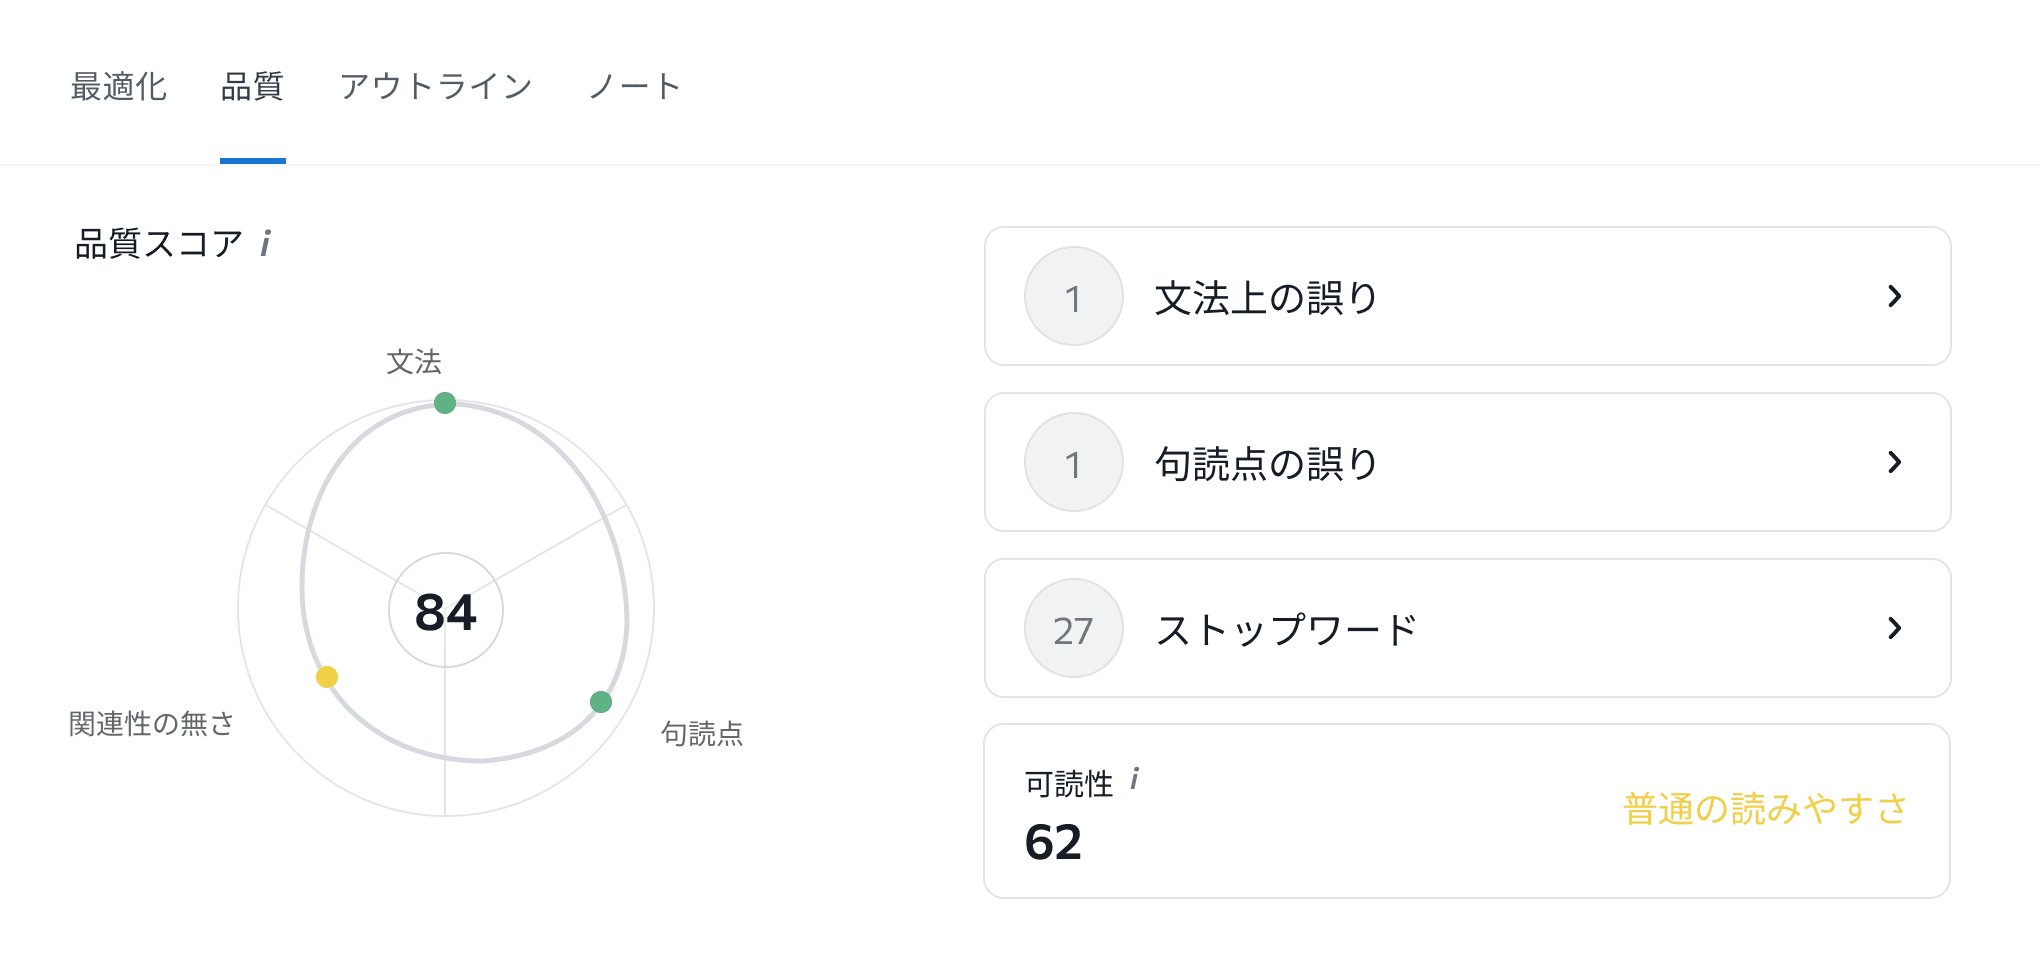Click the green 句読点 dot on radar chart
Viewport: 2040px width, 970px height.
coord(601,702)
